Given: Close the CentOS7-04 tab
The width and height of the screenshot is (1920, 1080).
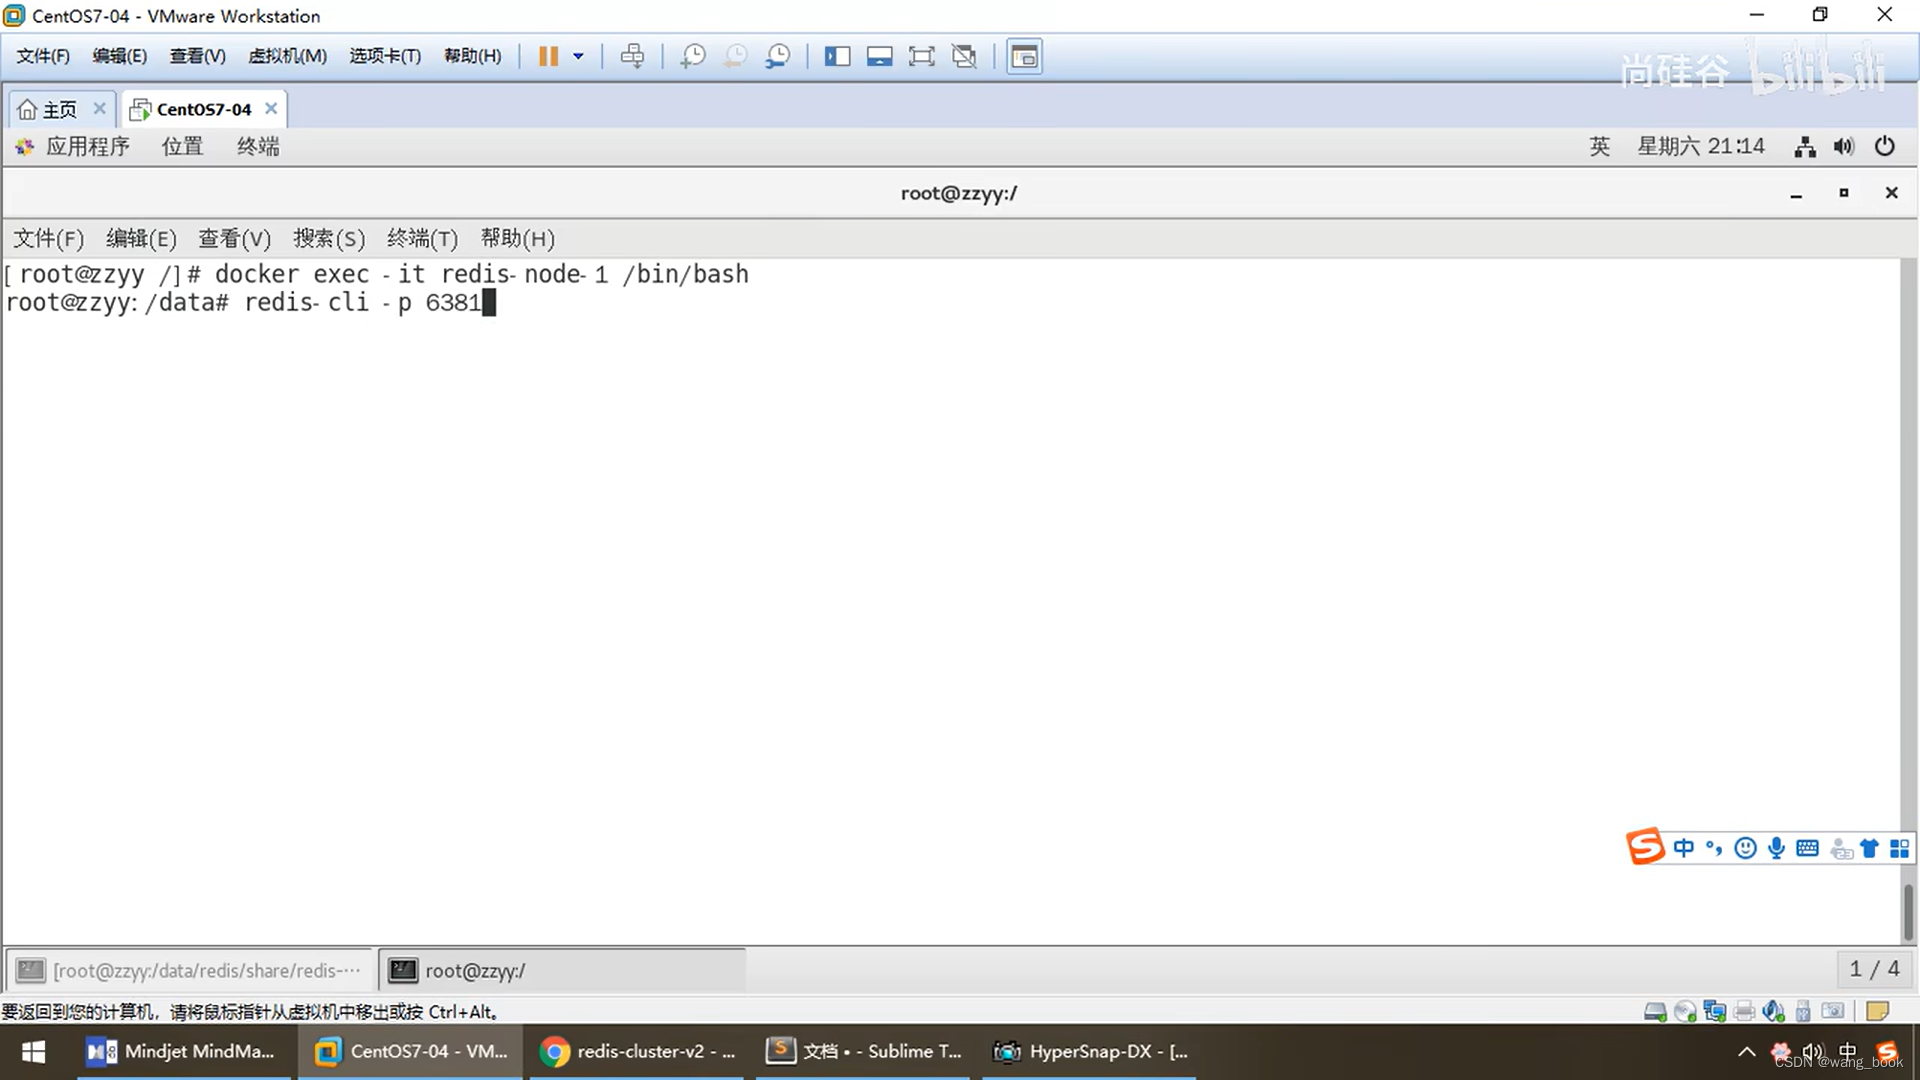Looking at the screenshot, I should (271, 108).
